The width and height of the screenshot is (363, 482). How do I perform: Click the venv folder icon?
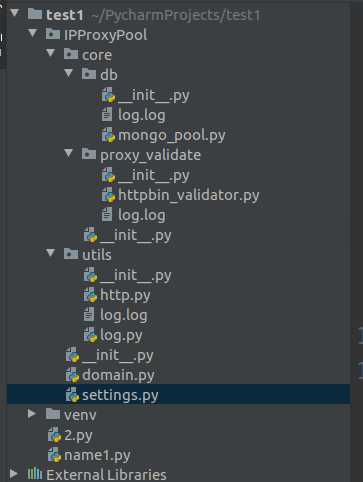(53, 414)
